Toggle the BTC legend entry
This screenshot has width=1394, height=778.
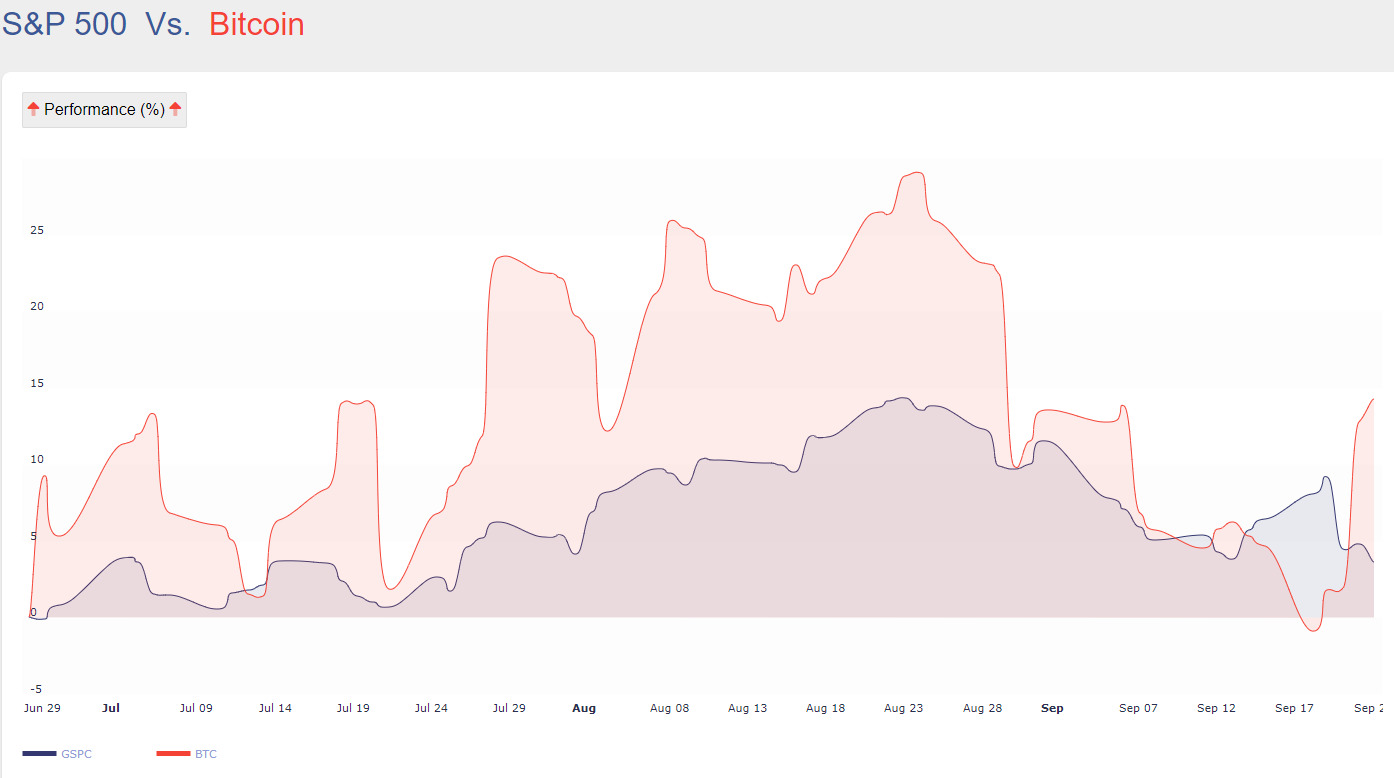[x=187, y=754]
